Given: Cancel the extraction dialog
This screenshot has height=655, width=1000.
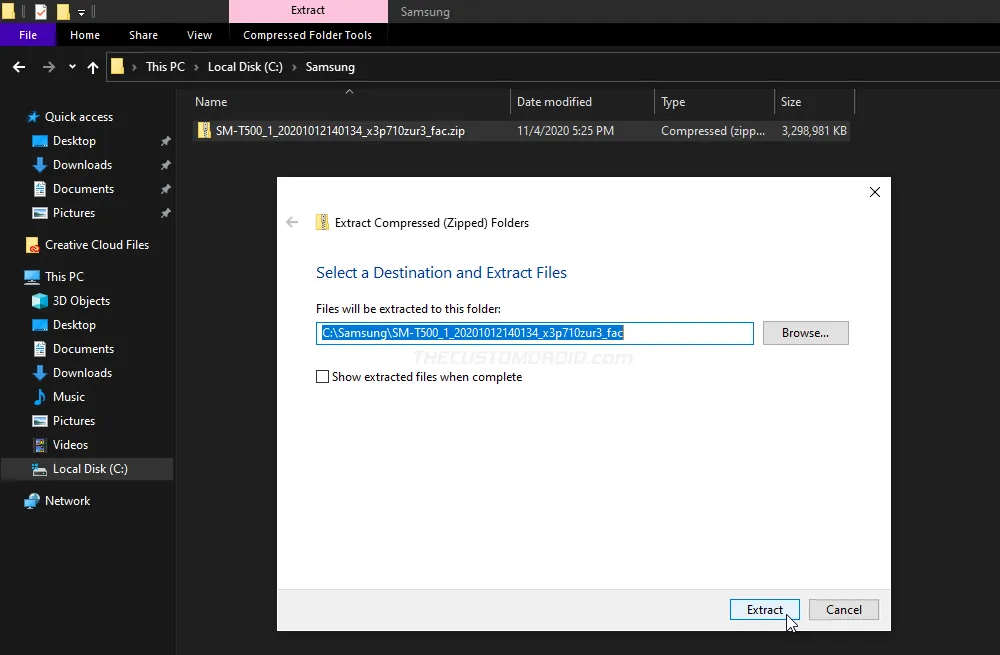Looking at the screenshot, I should [843, 610].
